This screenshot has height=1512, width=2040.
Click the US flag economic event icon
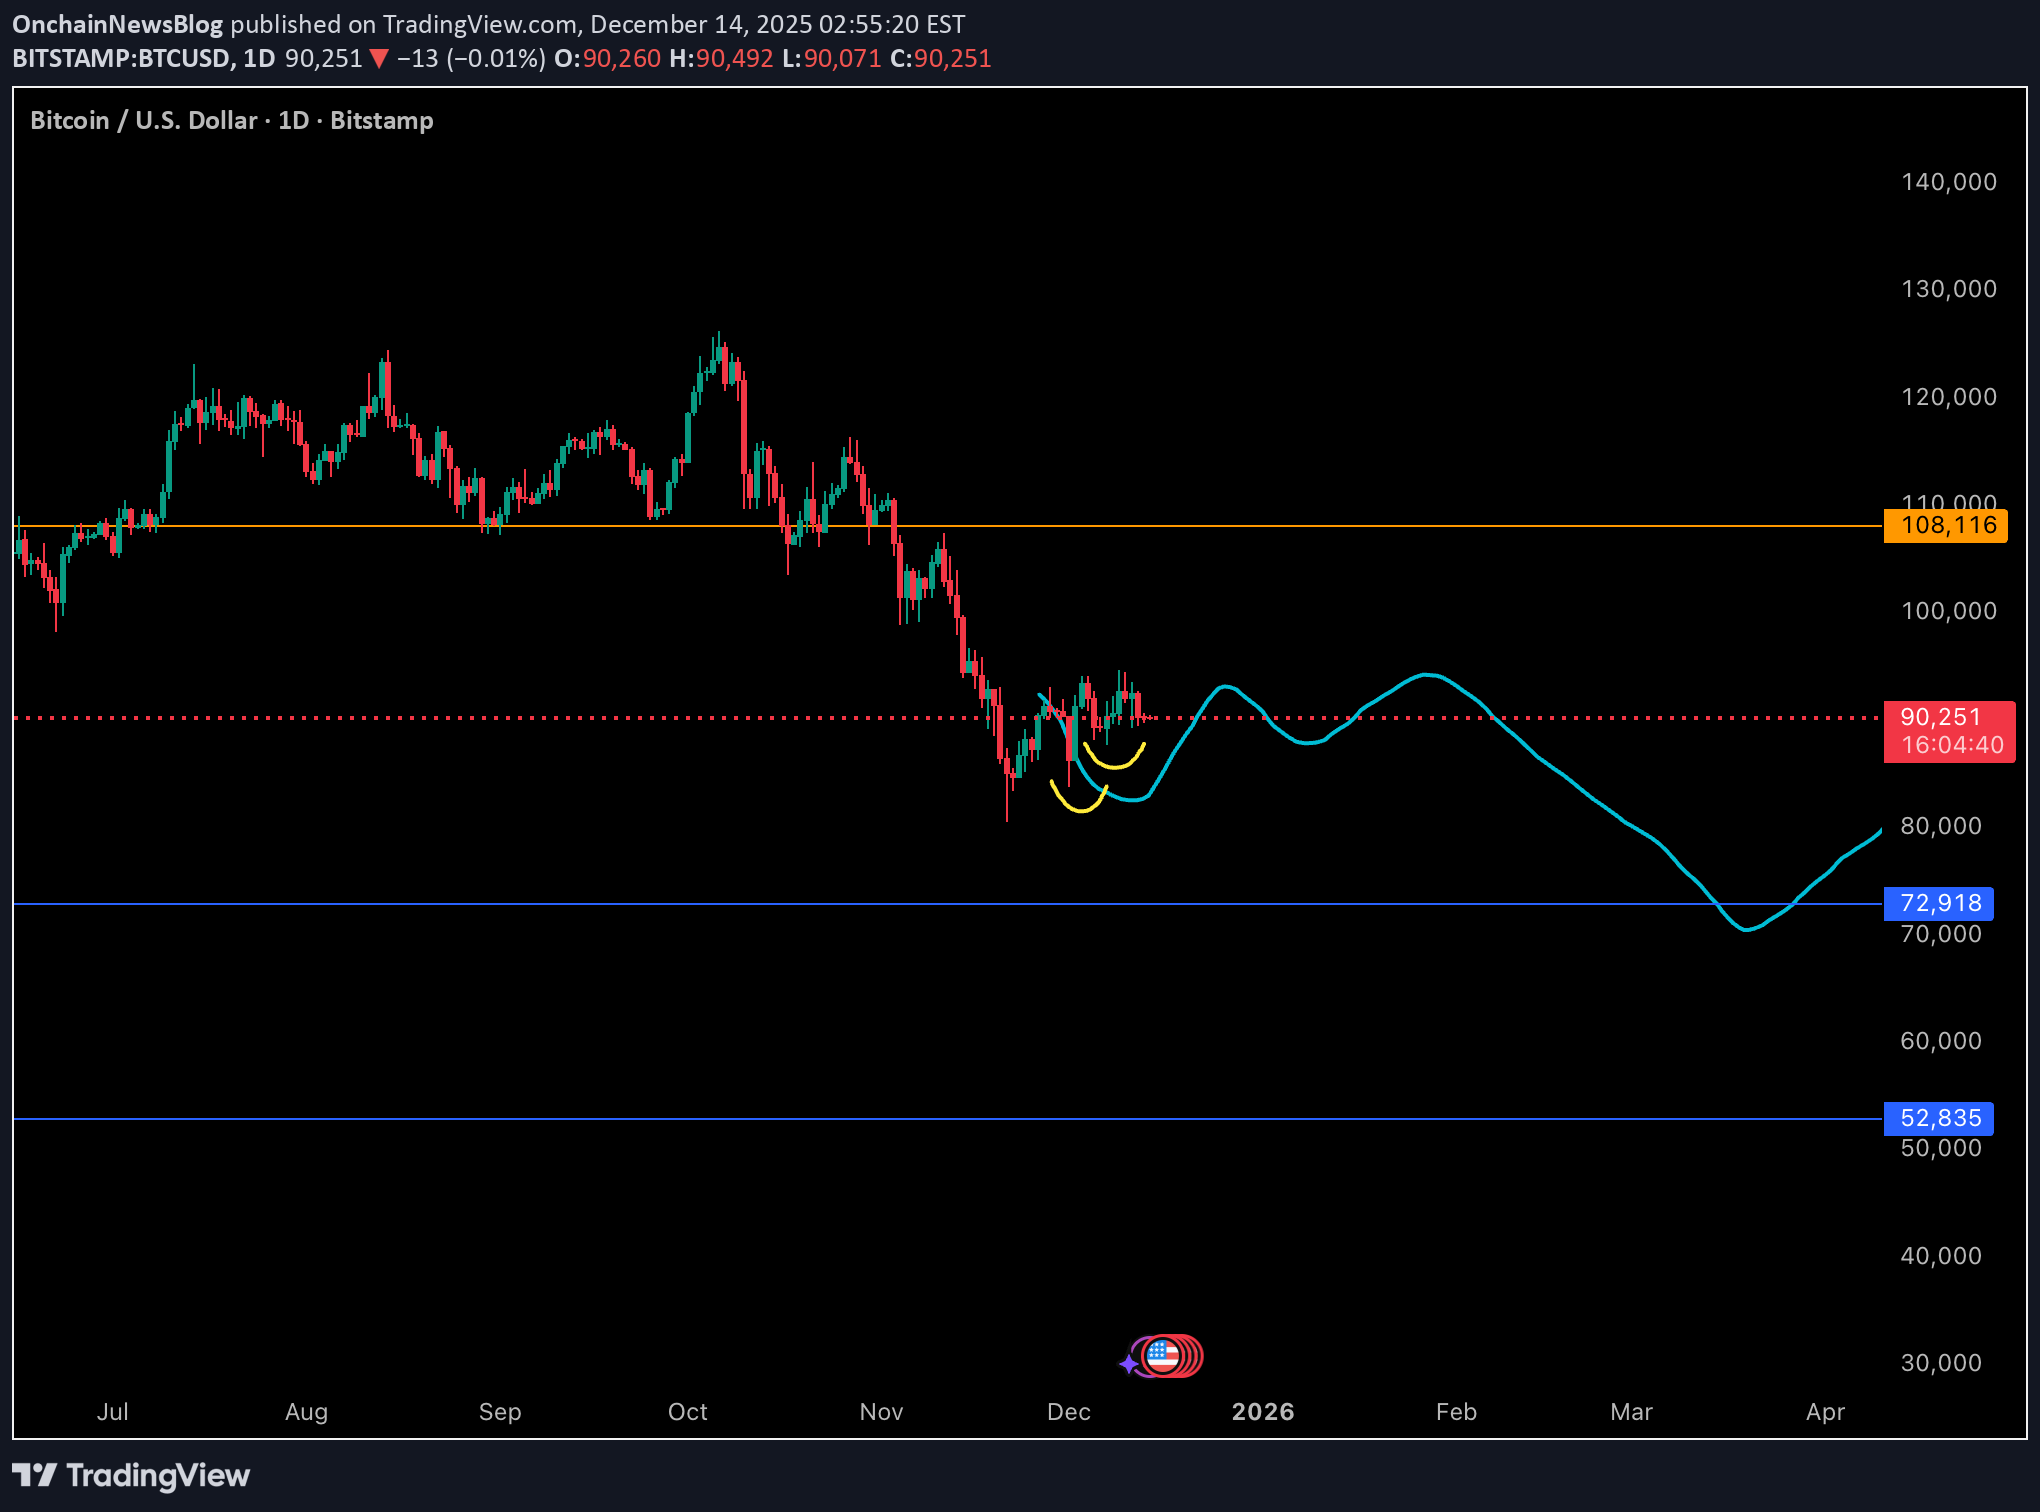click(1162, 1357)
